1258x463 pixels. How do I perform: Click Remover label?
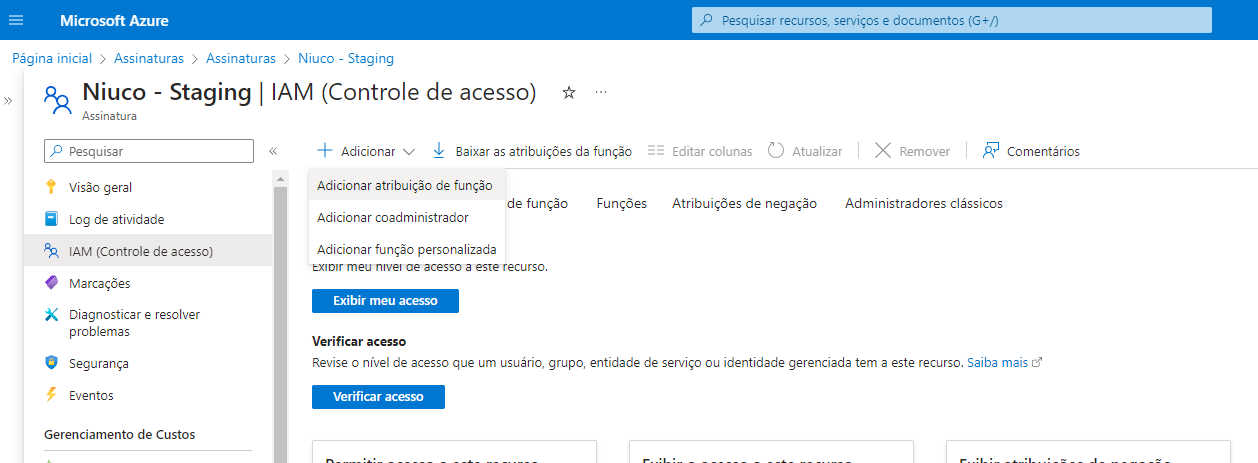tap(925, 152)
